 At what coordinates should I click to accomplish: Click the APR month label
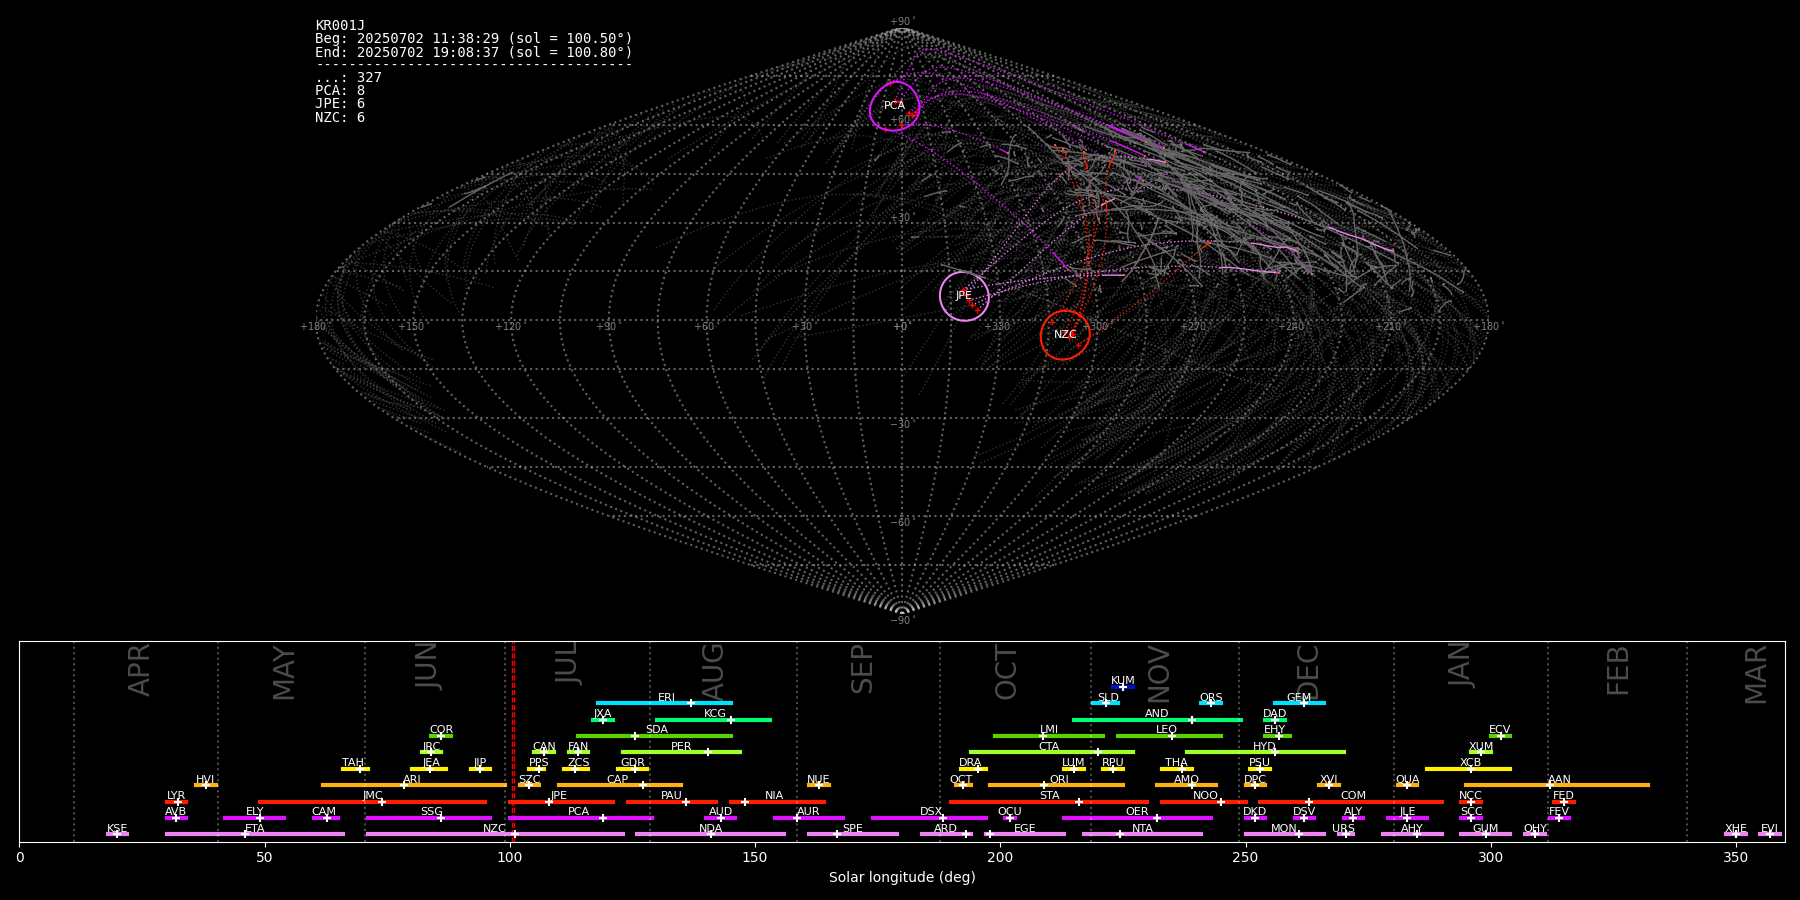click(x=140, y=670)
